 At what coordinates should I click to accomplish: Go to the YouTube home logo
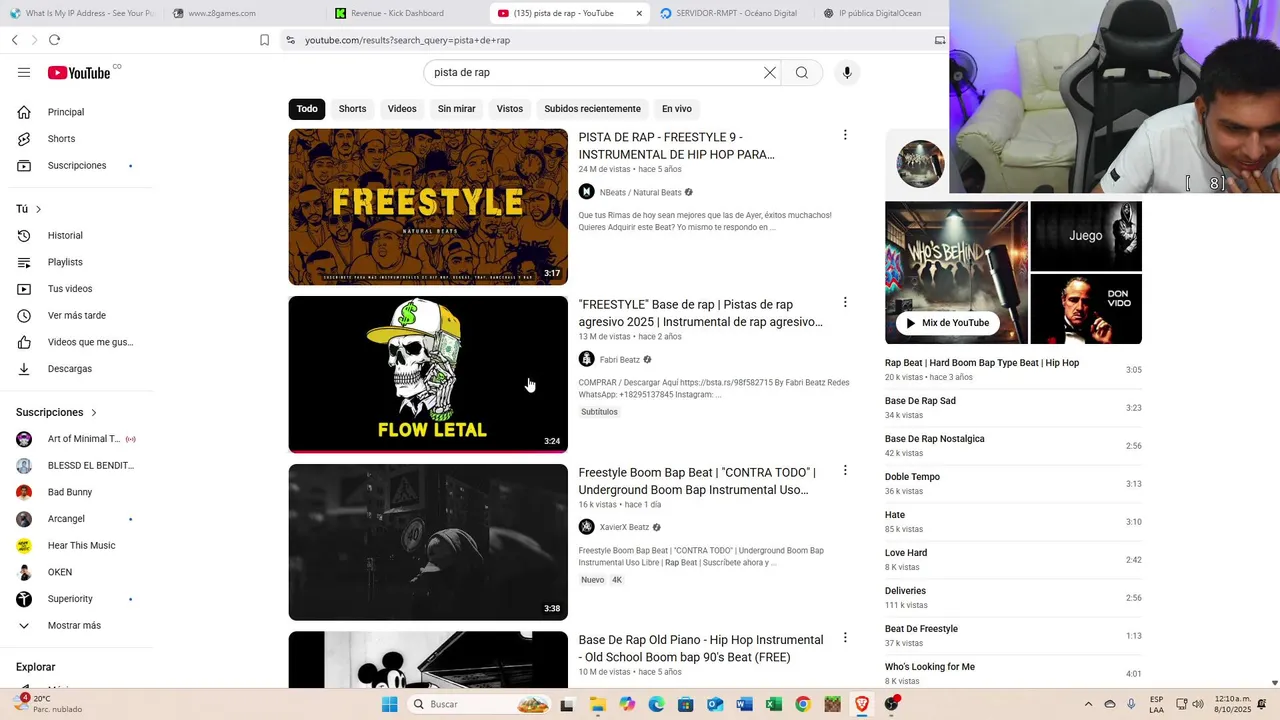click(79, 73)
